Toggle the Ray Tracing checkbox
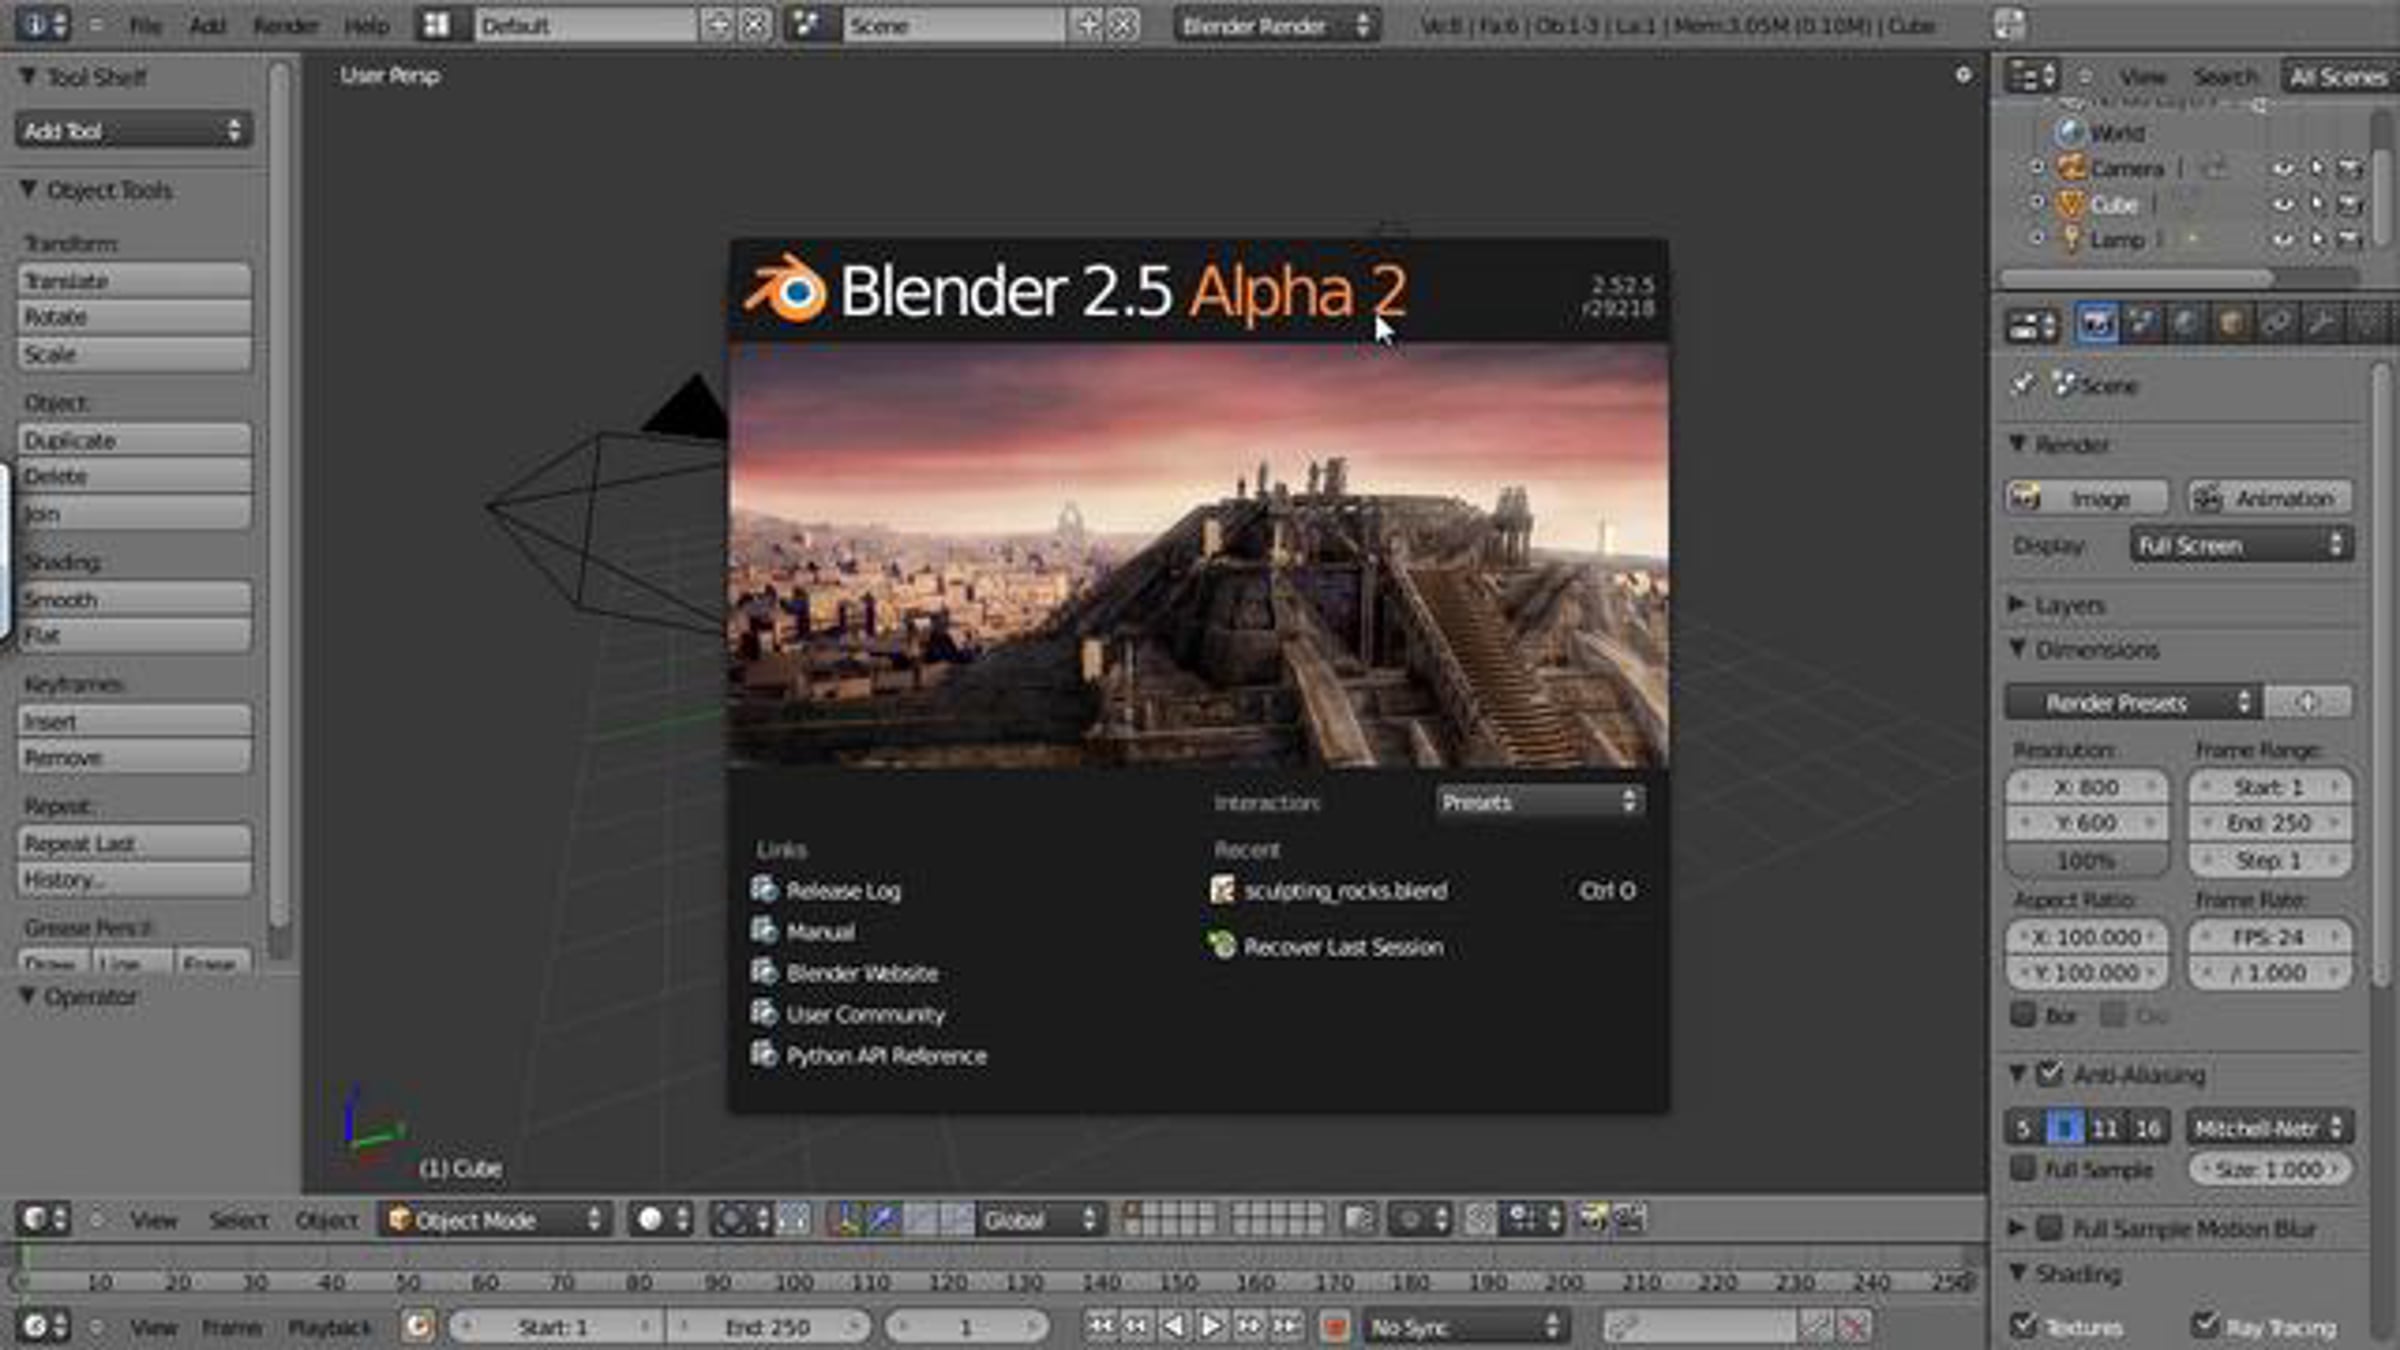The image size is (2400, 1350). [2204, 1326]
